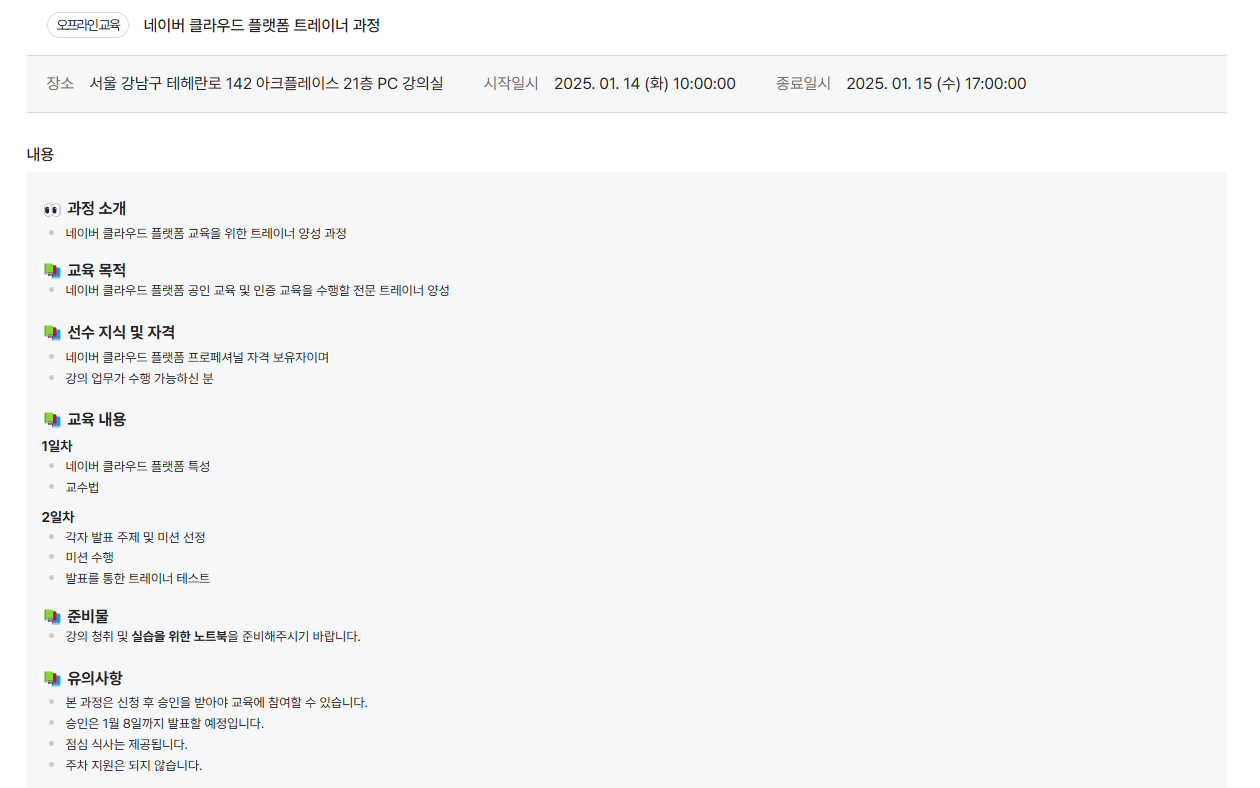Click the line 발표를 통한 트레이너 테스트
Screen dimensions: 1260x788
coord(138,579)
